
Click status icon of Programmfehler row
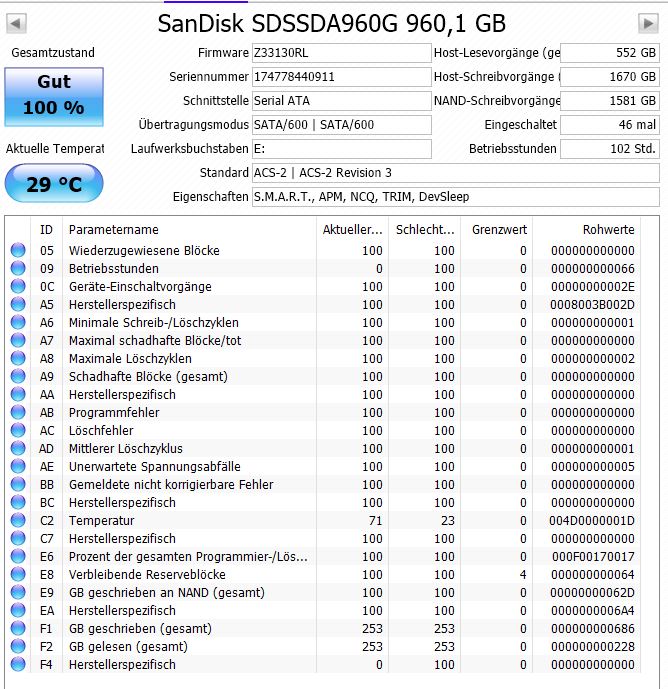click(x=18, y=412)
